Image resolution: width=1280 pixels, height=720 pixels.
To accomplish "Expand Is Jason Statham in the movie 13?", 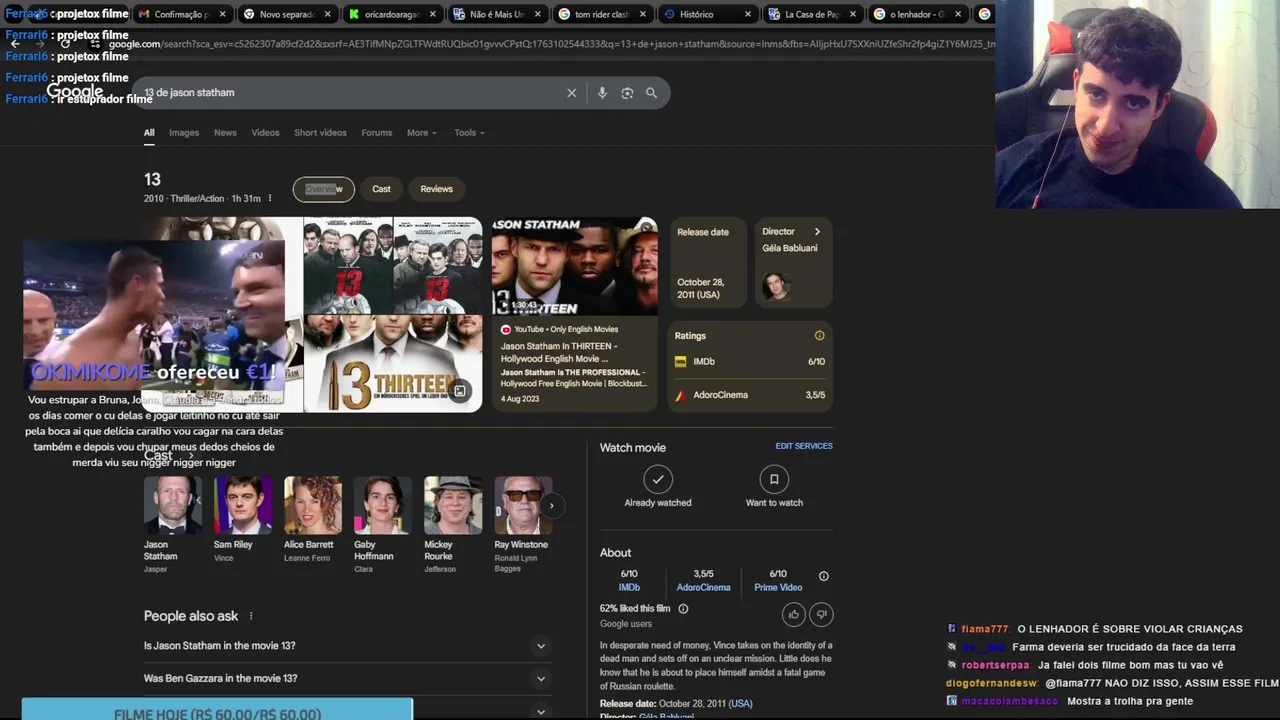I will (x=346, y=646).
